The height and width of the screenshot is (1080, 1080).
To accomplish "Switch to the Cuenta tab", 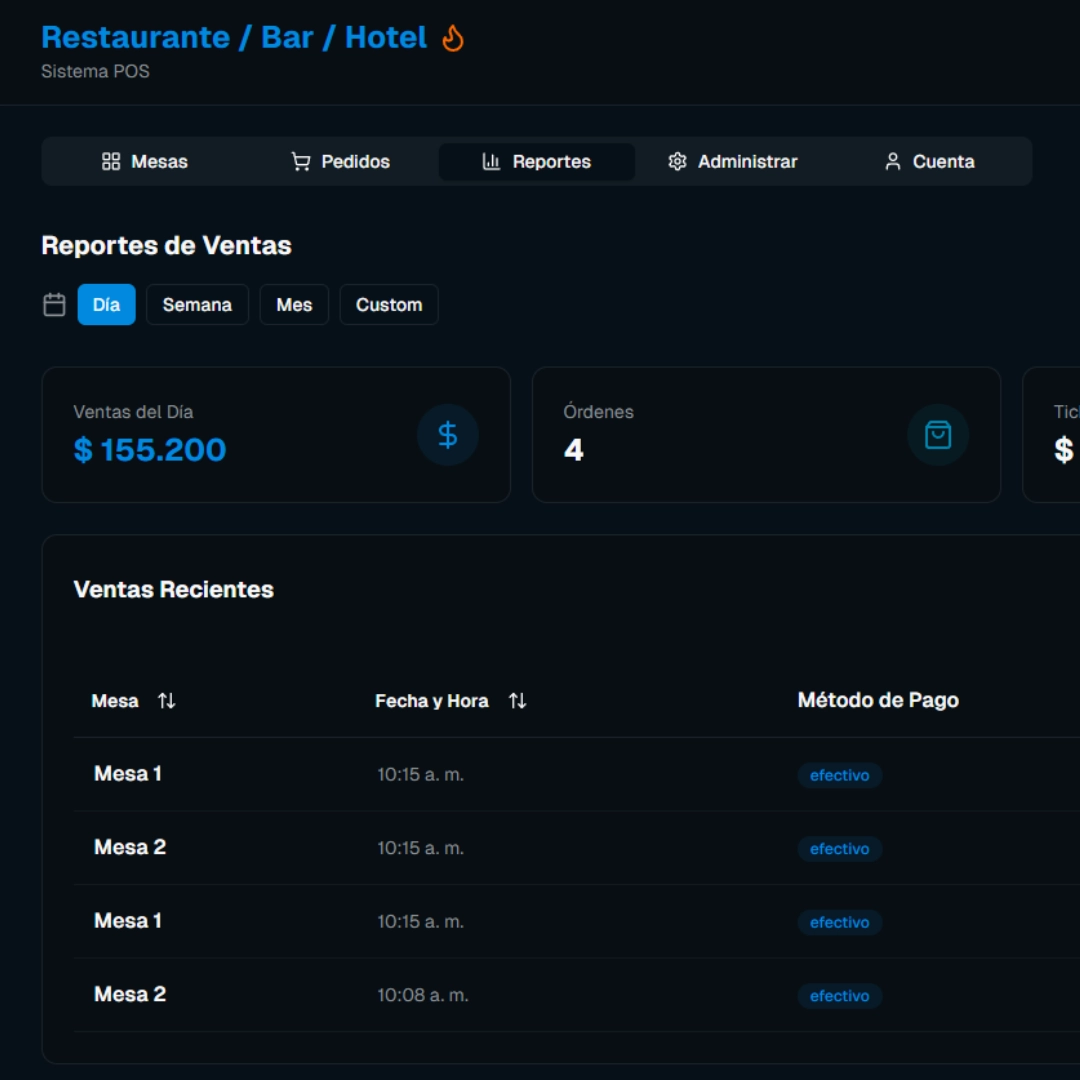I will click(929, 162).
